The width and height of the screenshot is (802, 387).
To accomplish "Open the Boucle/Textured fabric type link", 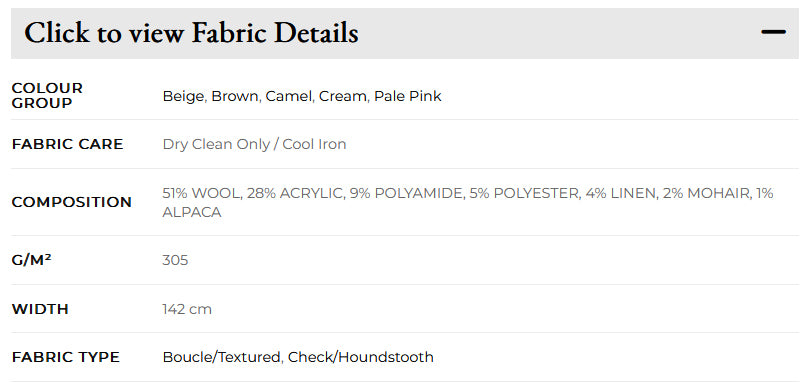I will (221, 357).
